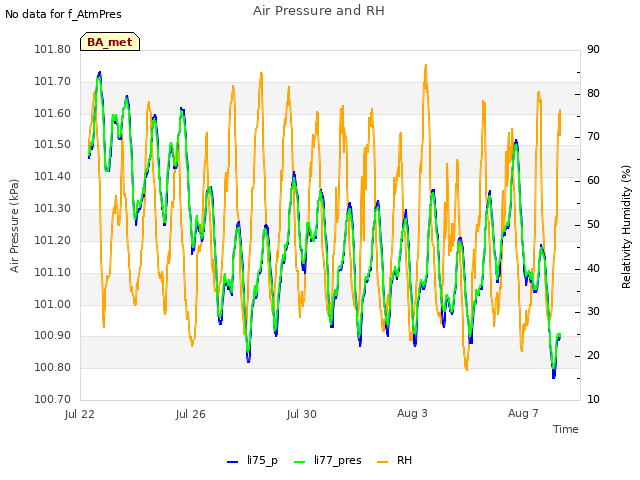Click the 101.80 pressure tick label
This screenshot has width=640, height=480.
click(x=53, y=50)
